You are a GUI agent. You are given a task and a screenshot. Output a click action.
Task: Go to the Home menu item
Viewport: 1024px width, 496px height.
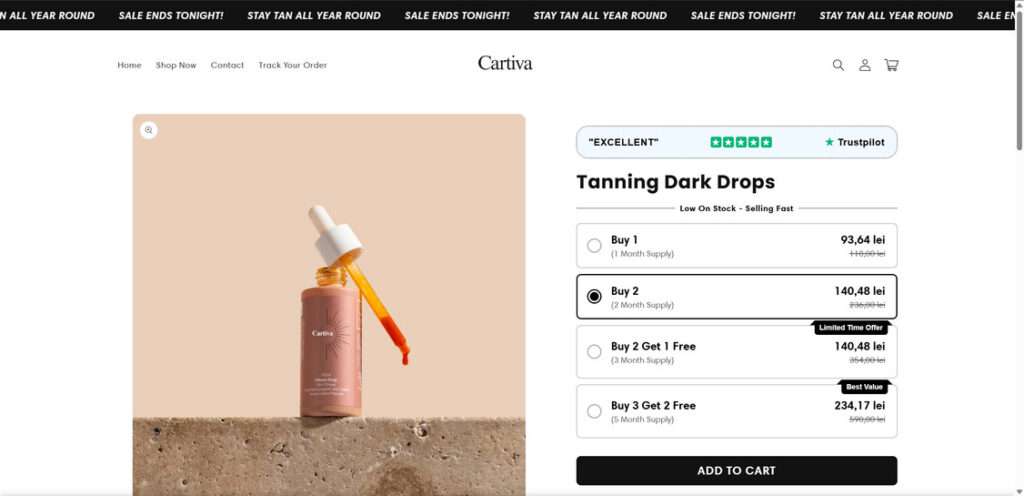129,65
